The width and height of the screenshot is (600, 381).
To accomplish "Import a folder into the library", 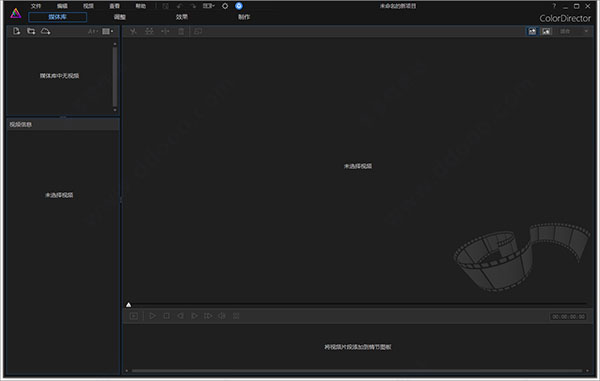I will tap(31, 31).
